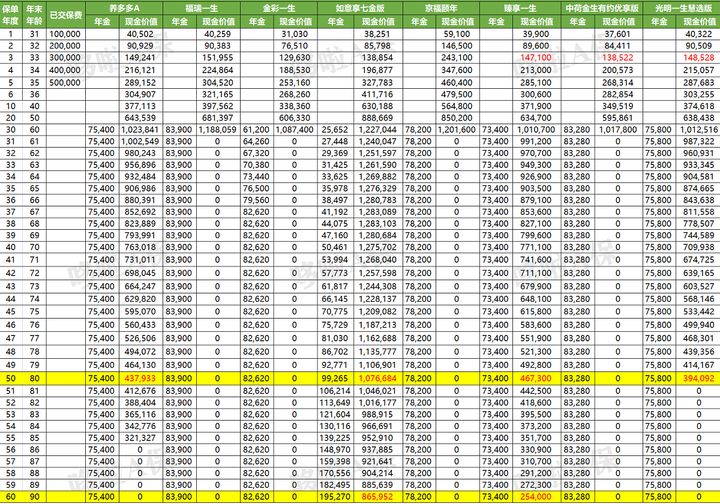Screen dimensions: 720x504
Task: Select cash value cell 1,106,901
Action: tap(377, 365)
